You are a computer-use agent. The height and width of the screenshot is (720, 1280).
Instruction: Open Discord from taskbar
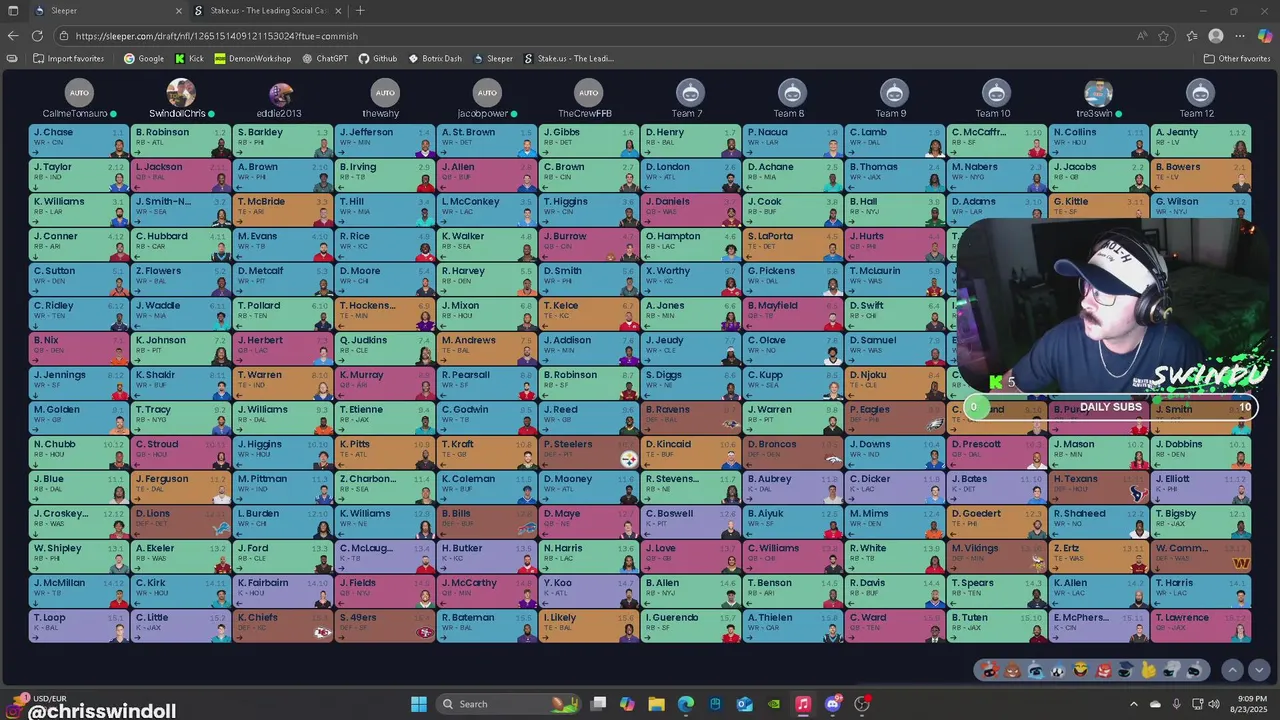[x=833, y=704]
